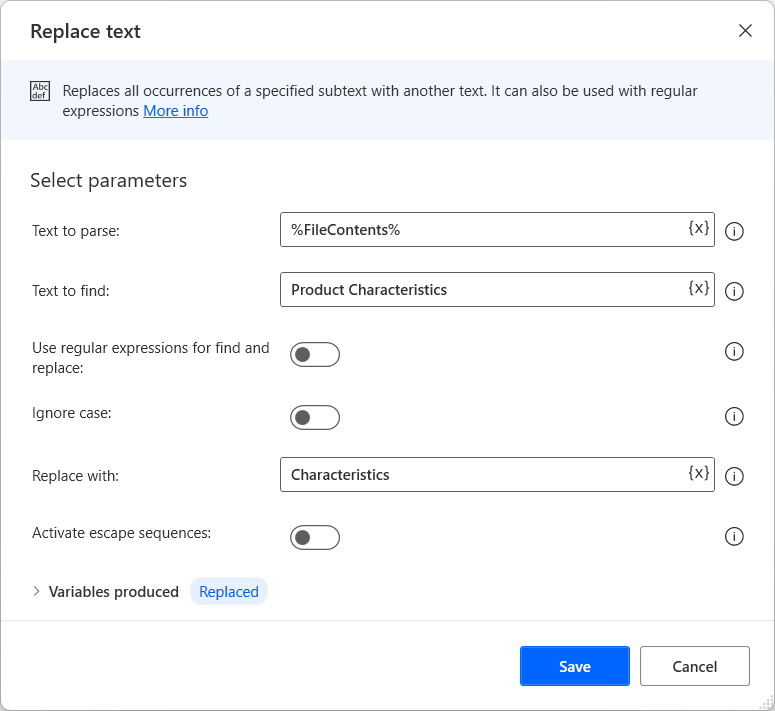Show info for Text to find

tap(734, 291)
